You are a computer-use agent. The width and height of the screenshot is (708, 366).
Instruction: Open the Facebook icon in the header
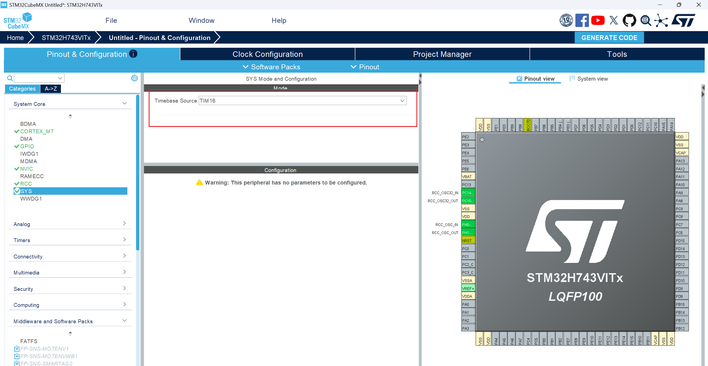pyautogui.click(x=582, y=20)
